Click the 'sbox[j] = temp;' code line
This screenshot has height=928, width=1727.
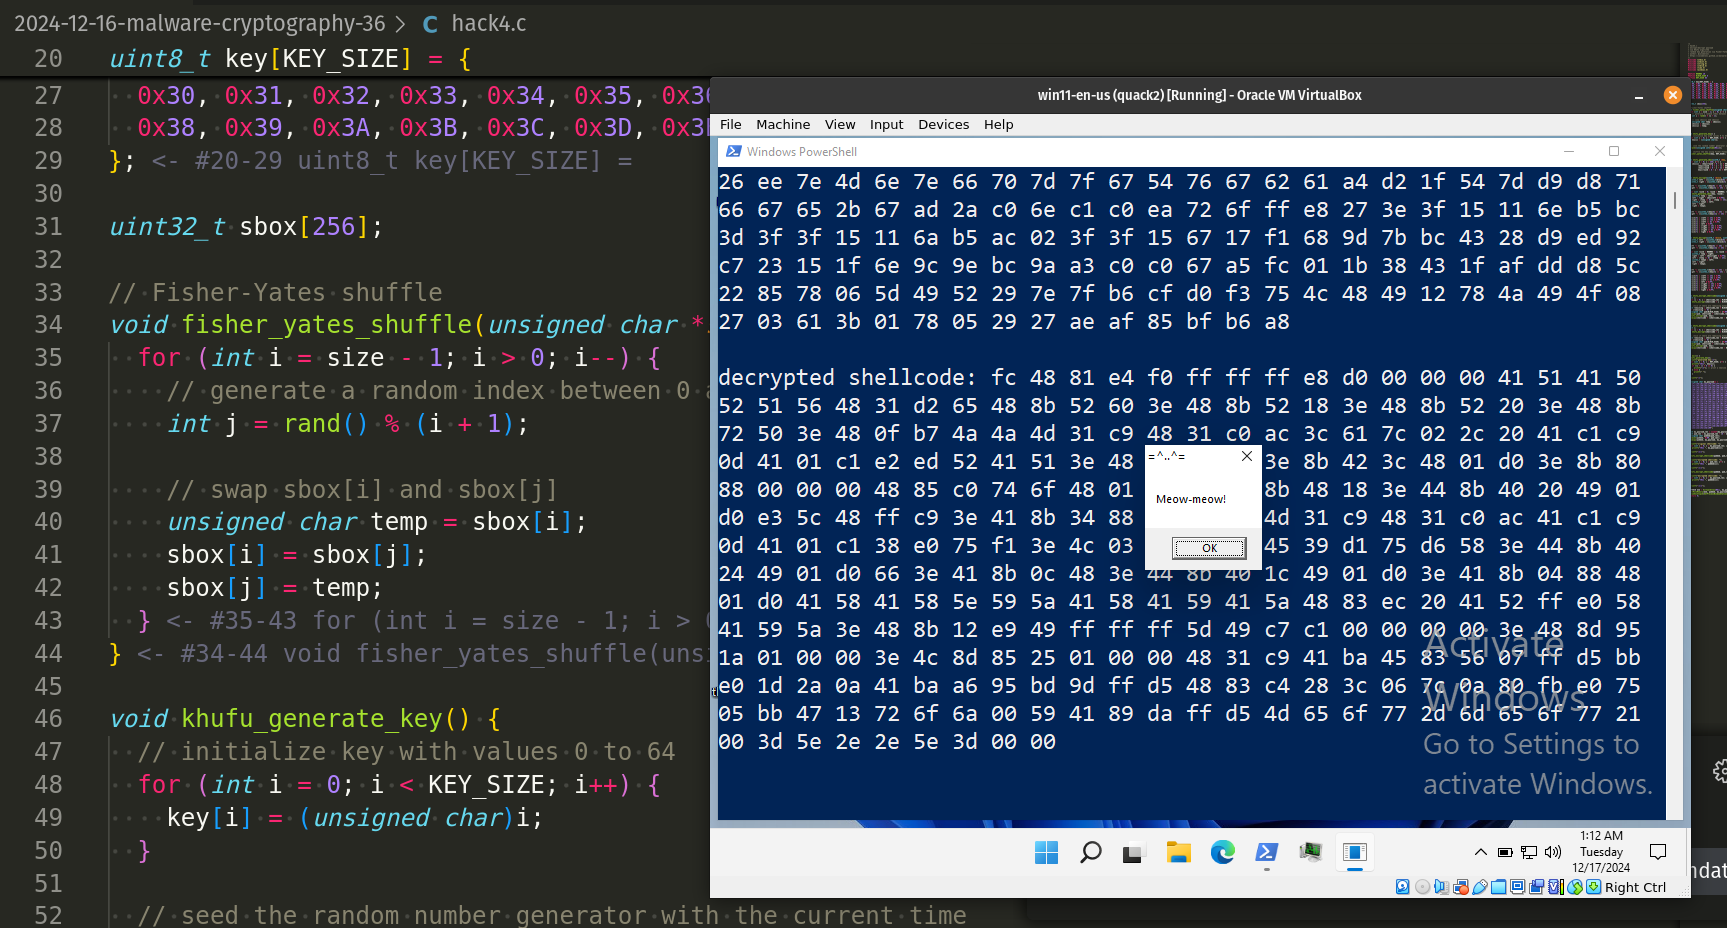coord(275,587)
